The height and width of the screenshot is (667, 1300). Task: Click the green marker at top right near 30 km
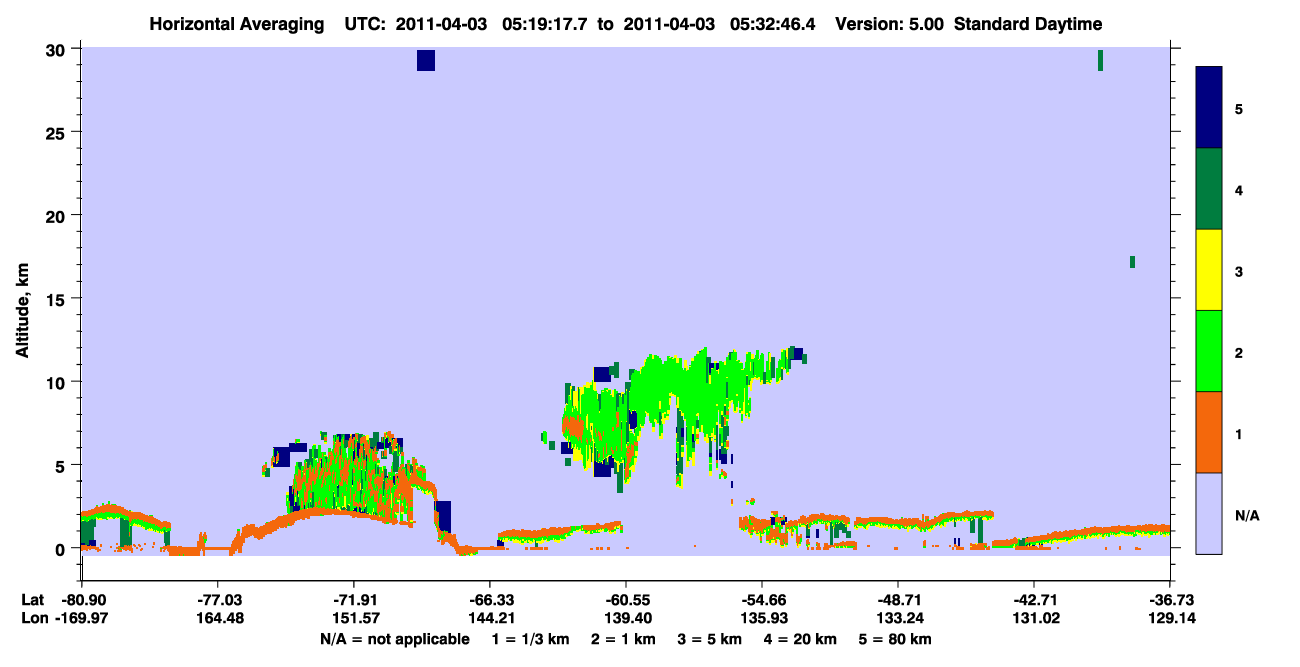[1100, 60]
